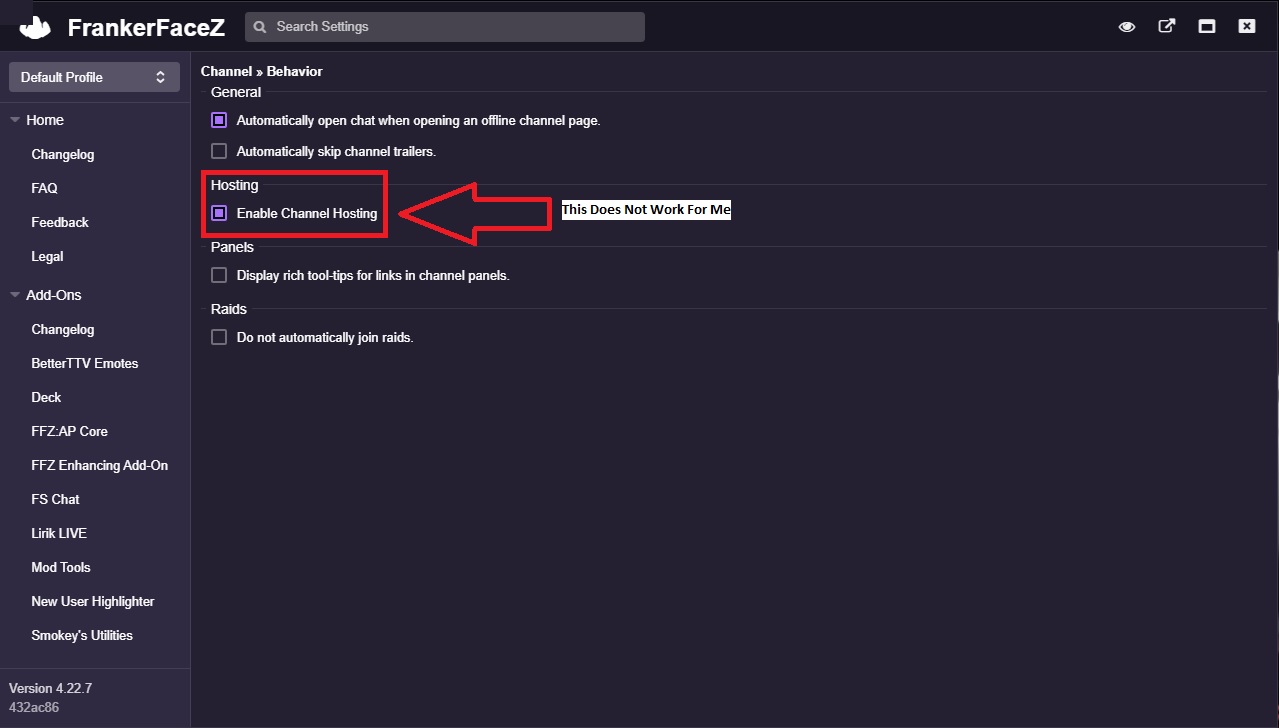Open the Changelog under Home
The height and width of the screenshot is (728, 1279).
point(63,155)
